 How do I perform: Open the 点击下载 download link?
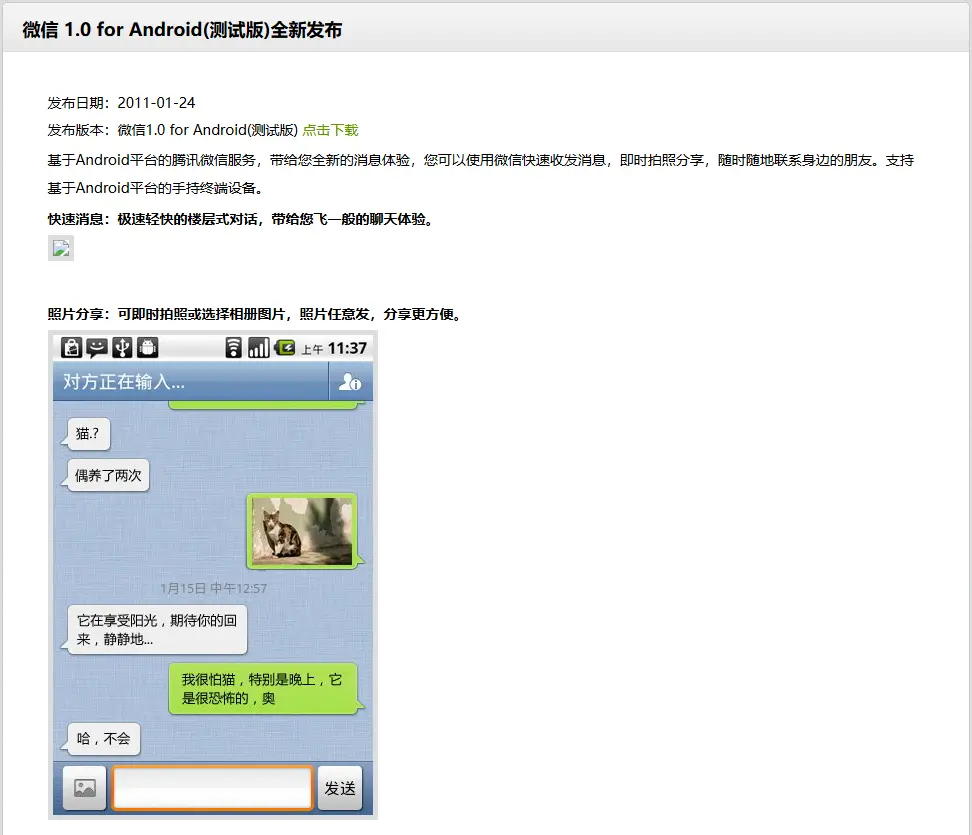click(330, 130)
